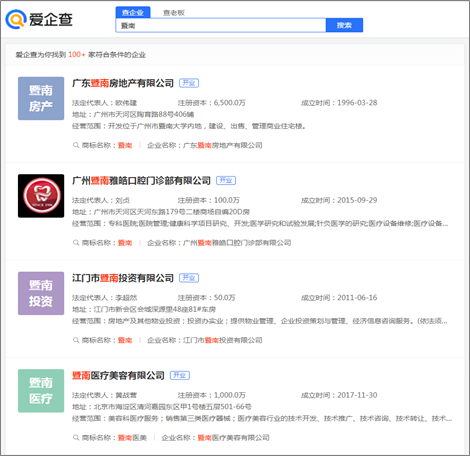Screen dimensions: 470x456
Task: Click legal representative 欧伟建
Action: click(126, 103)
